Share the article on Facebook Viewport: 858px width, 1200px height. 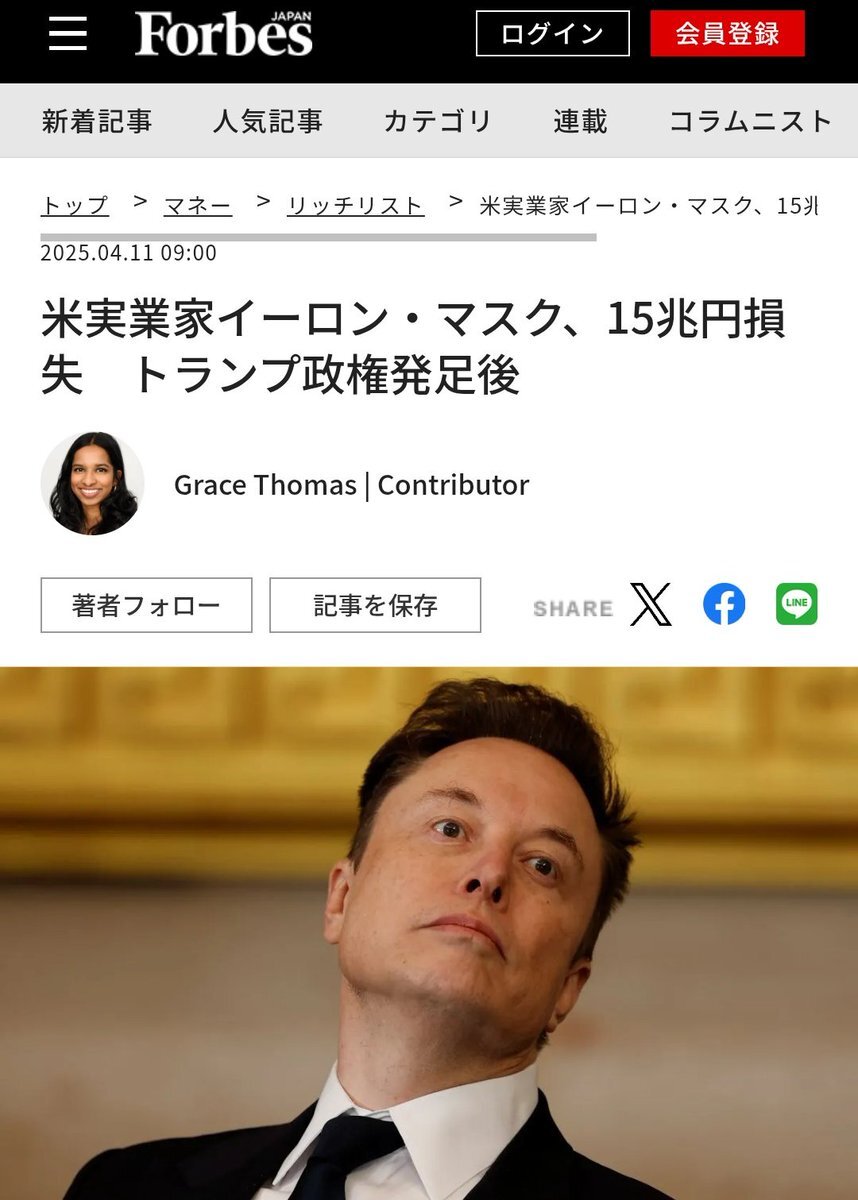coord(724,605)
